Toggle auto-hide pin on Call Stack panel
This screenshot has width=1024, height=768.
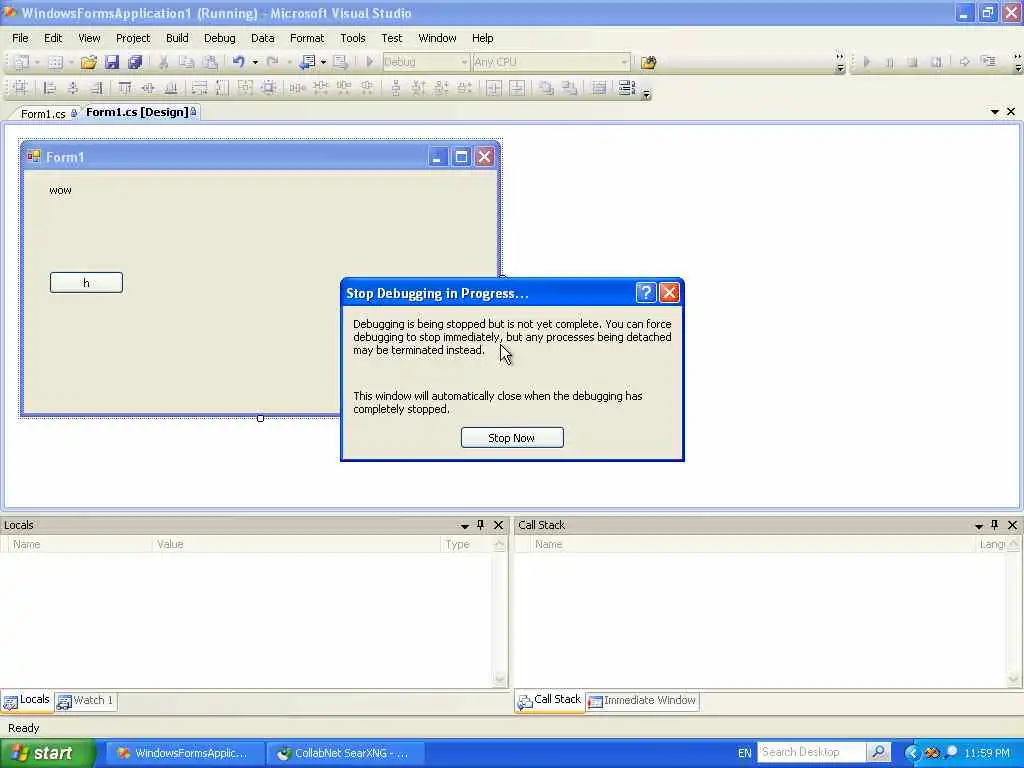point(995,525)
